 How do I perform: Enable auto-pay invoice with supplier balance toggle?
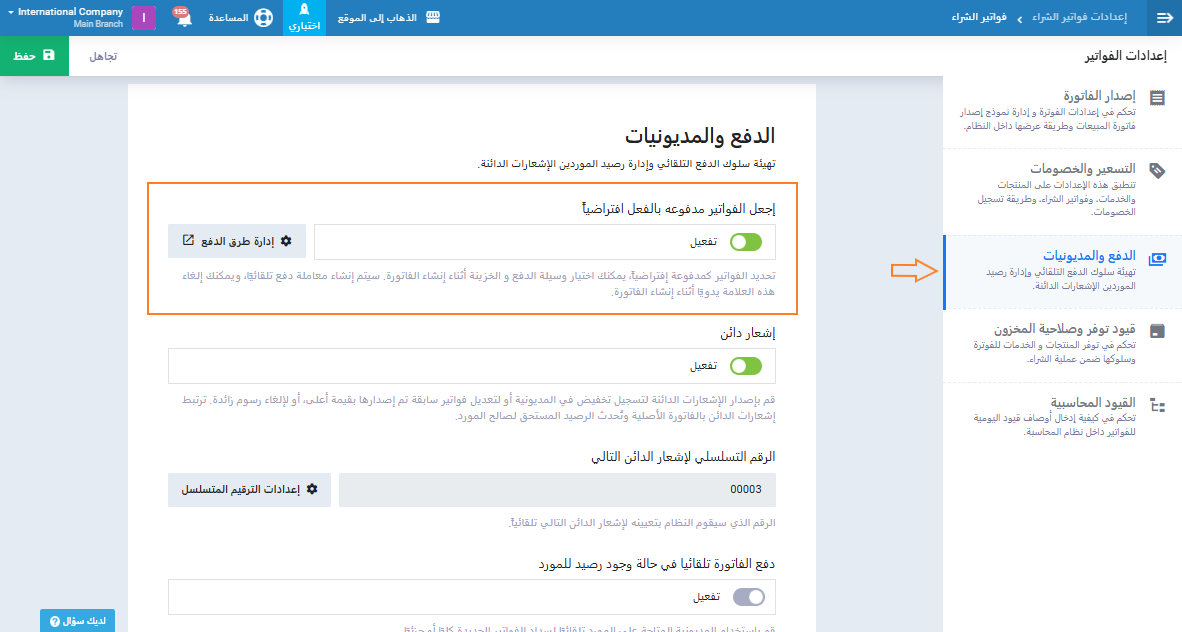pyautogui.click(x=749, y=597)
